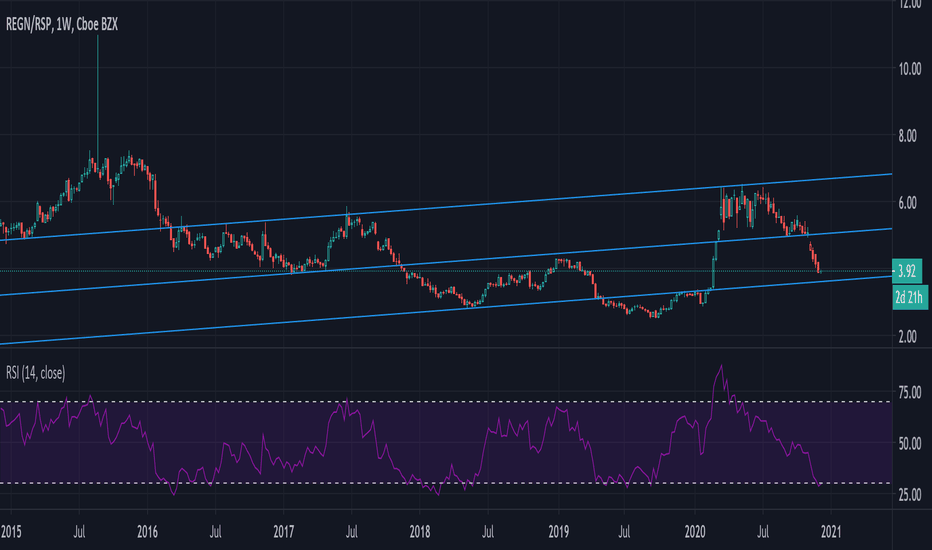Select the RSI (14, close) indicator label
This screenshot has width=932, height=550.
click(36, 373)
